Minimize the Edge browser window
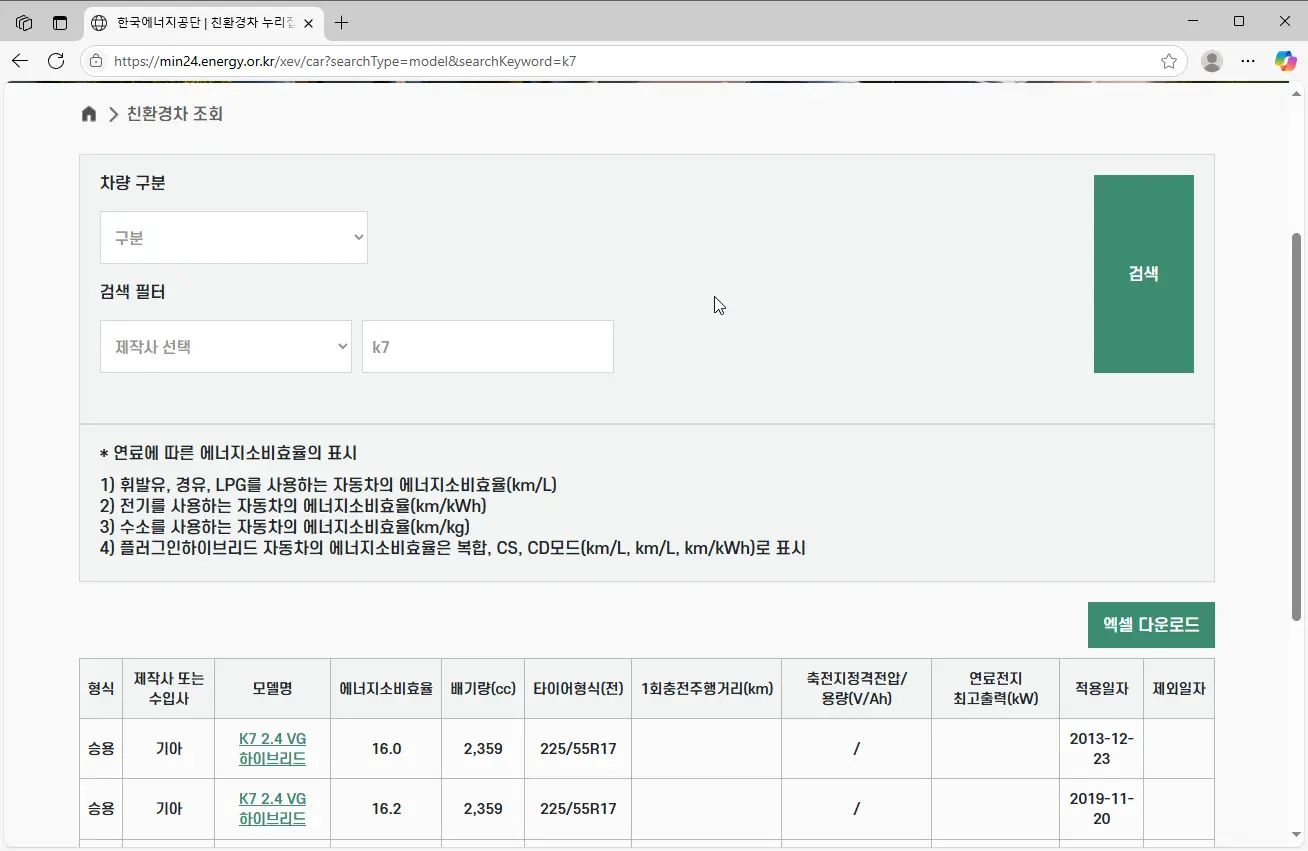This screenshot has height=851, width=1308. (x=1193, y=21)
